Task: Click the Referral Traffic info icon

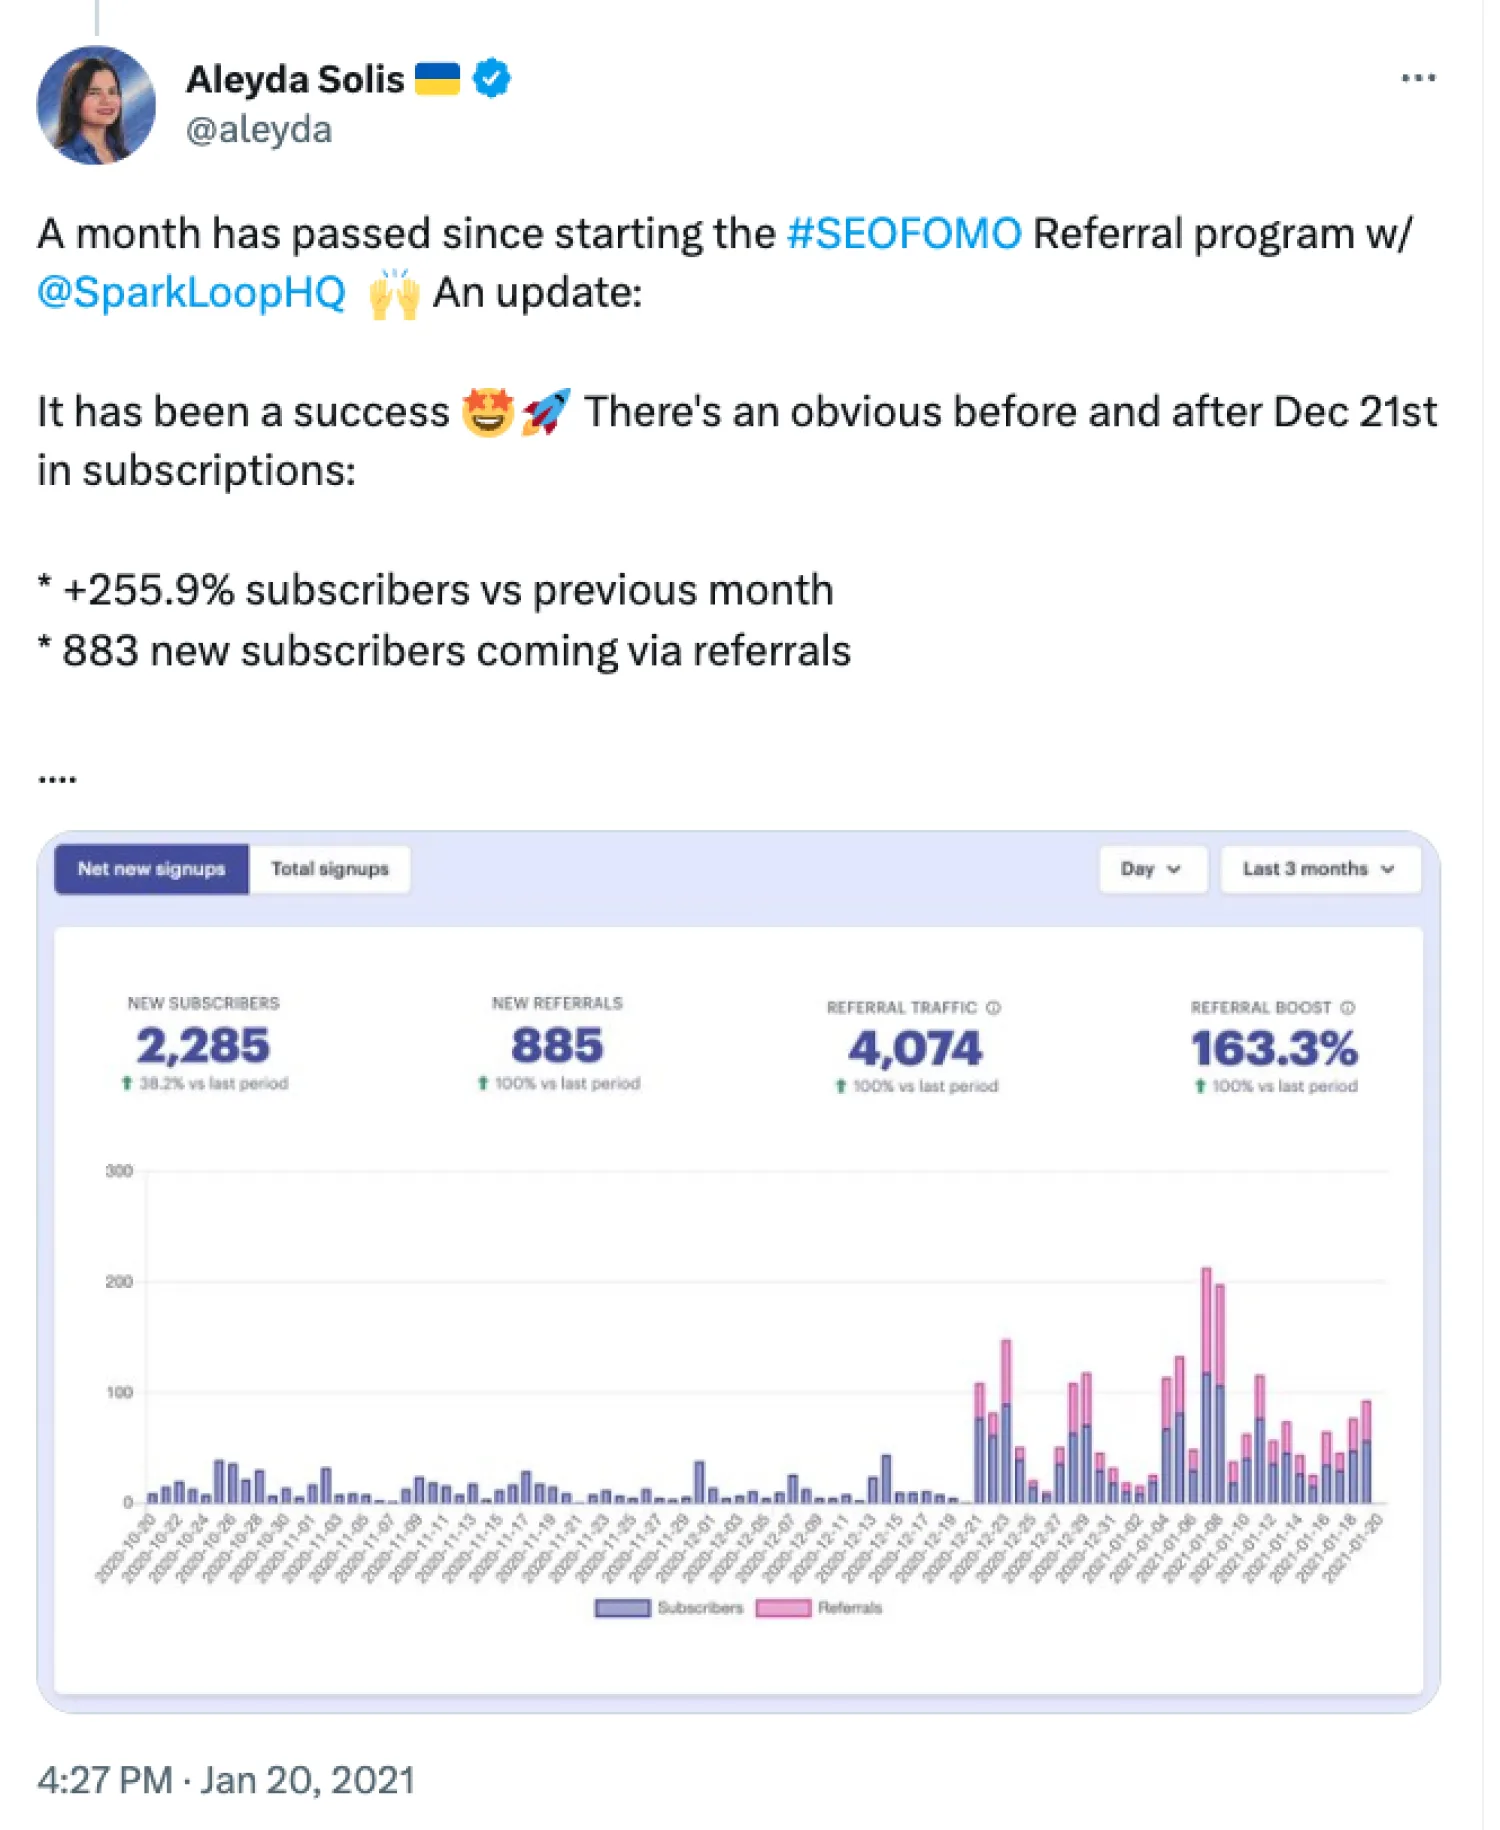Action: click(993, 1007)
